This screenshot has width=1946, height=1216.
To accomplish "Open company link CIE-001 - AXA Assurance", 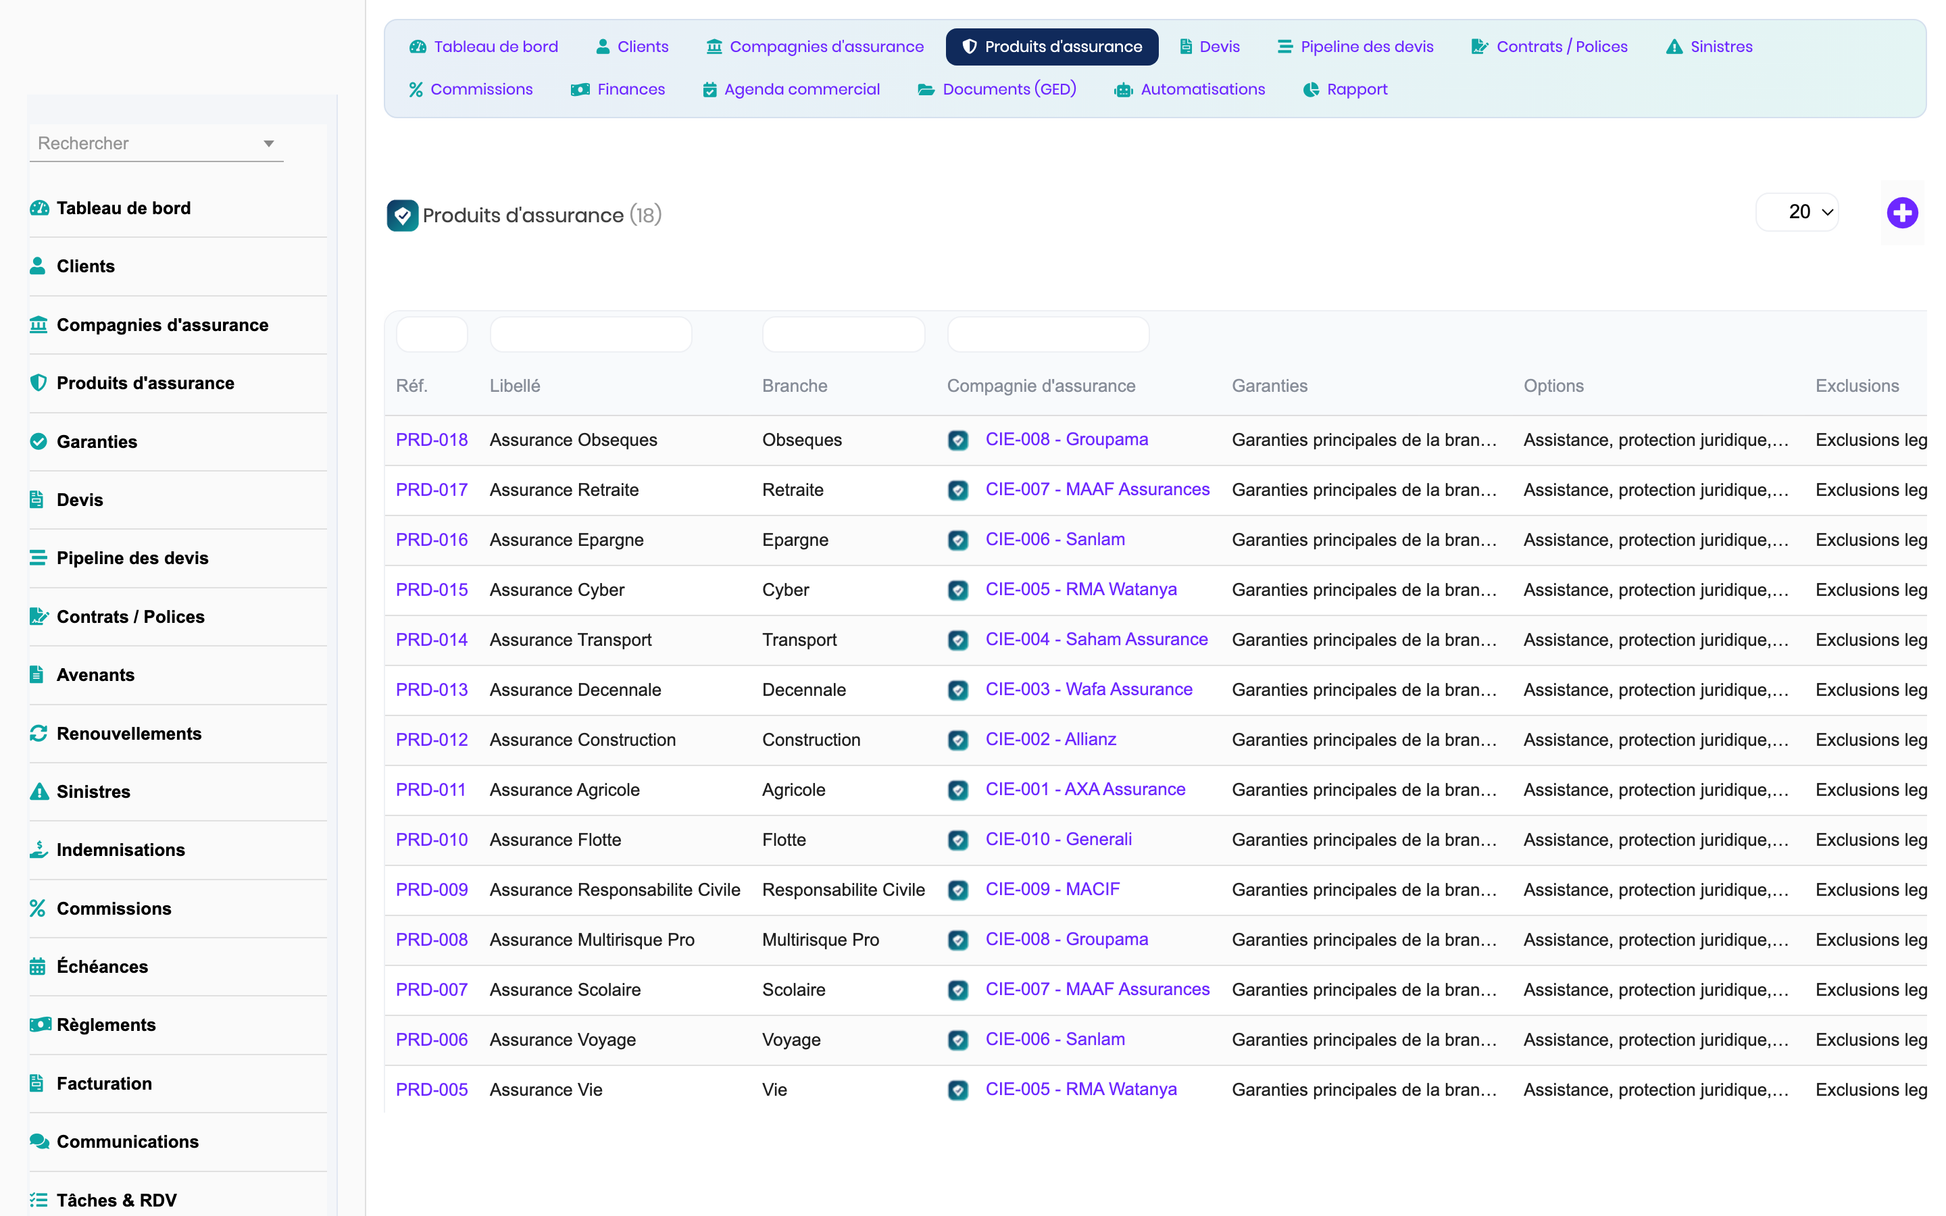I will (x=1086, y=789).
